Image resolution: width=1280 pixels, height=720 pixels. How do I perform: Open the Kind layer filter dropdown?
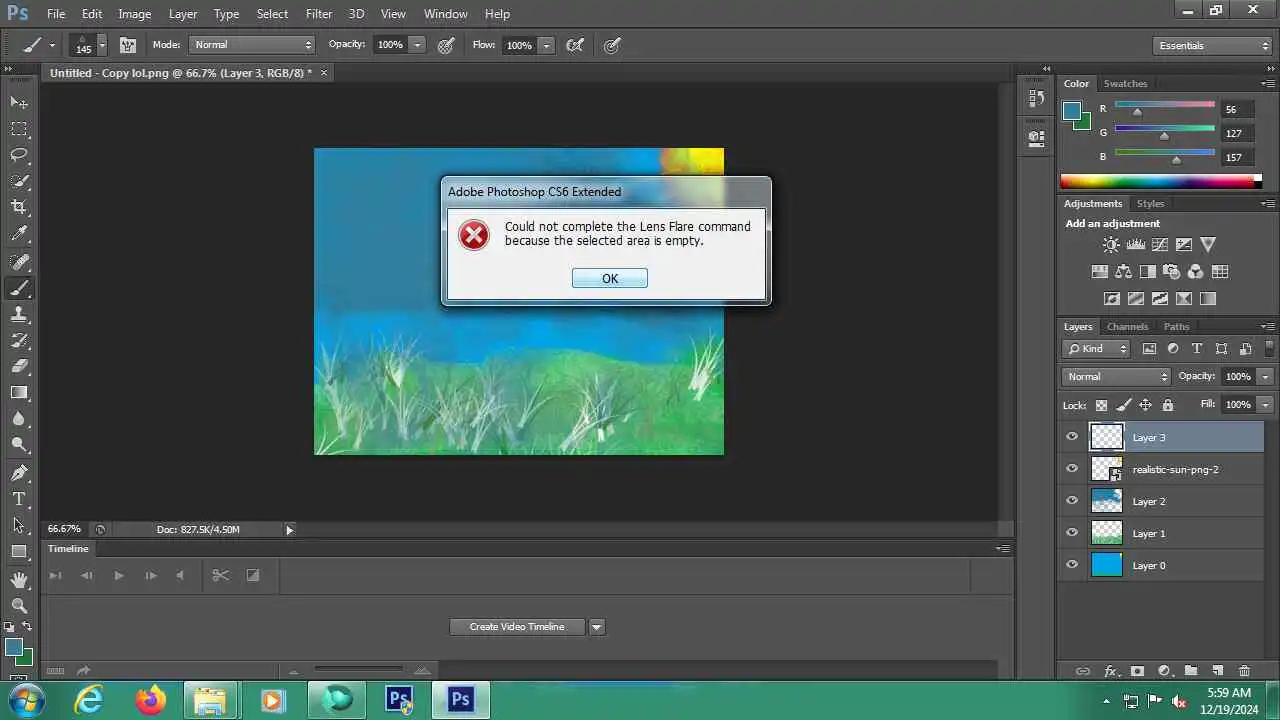coord(1096,348)
